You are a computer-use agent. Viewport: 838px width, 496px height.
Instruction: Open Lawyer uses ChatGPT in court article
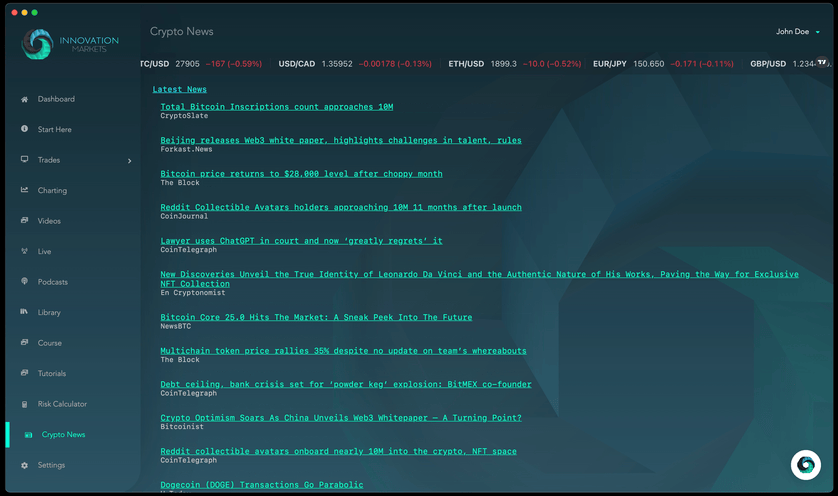coord(301,241)
